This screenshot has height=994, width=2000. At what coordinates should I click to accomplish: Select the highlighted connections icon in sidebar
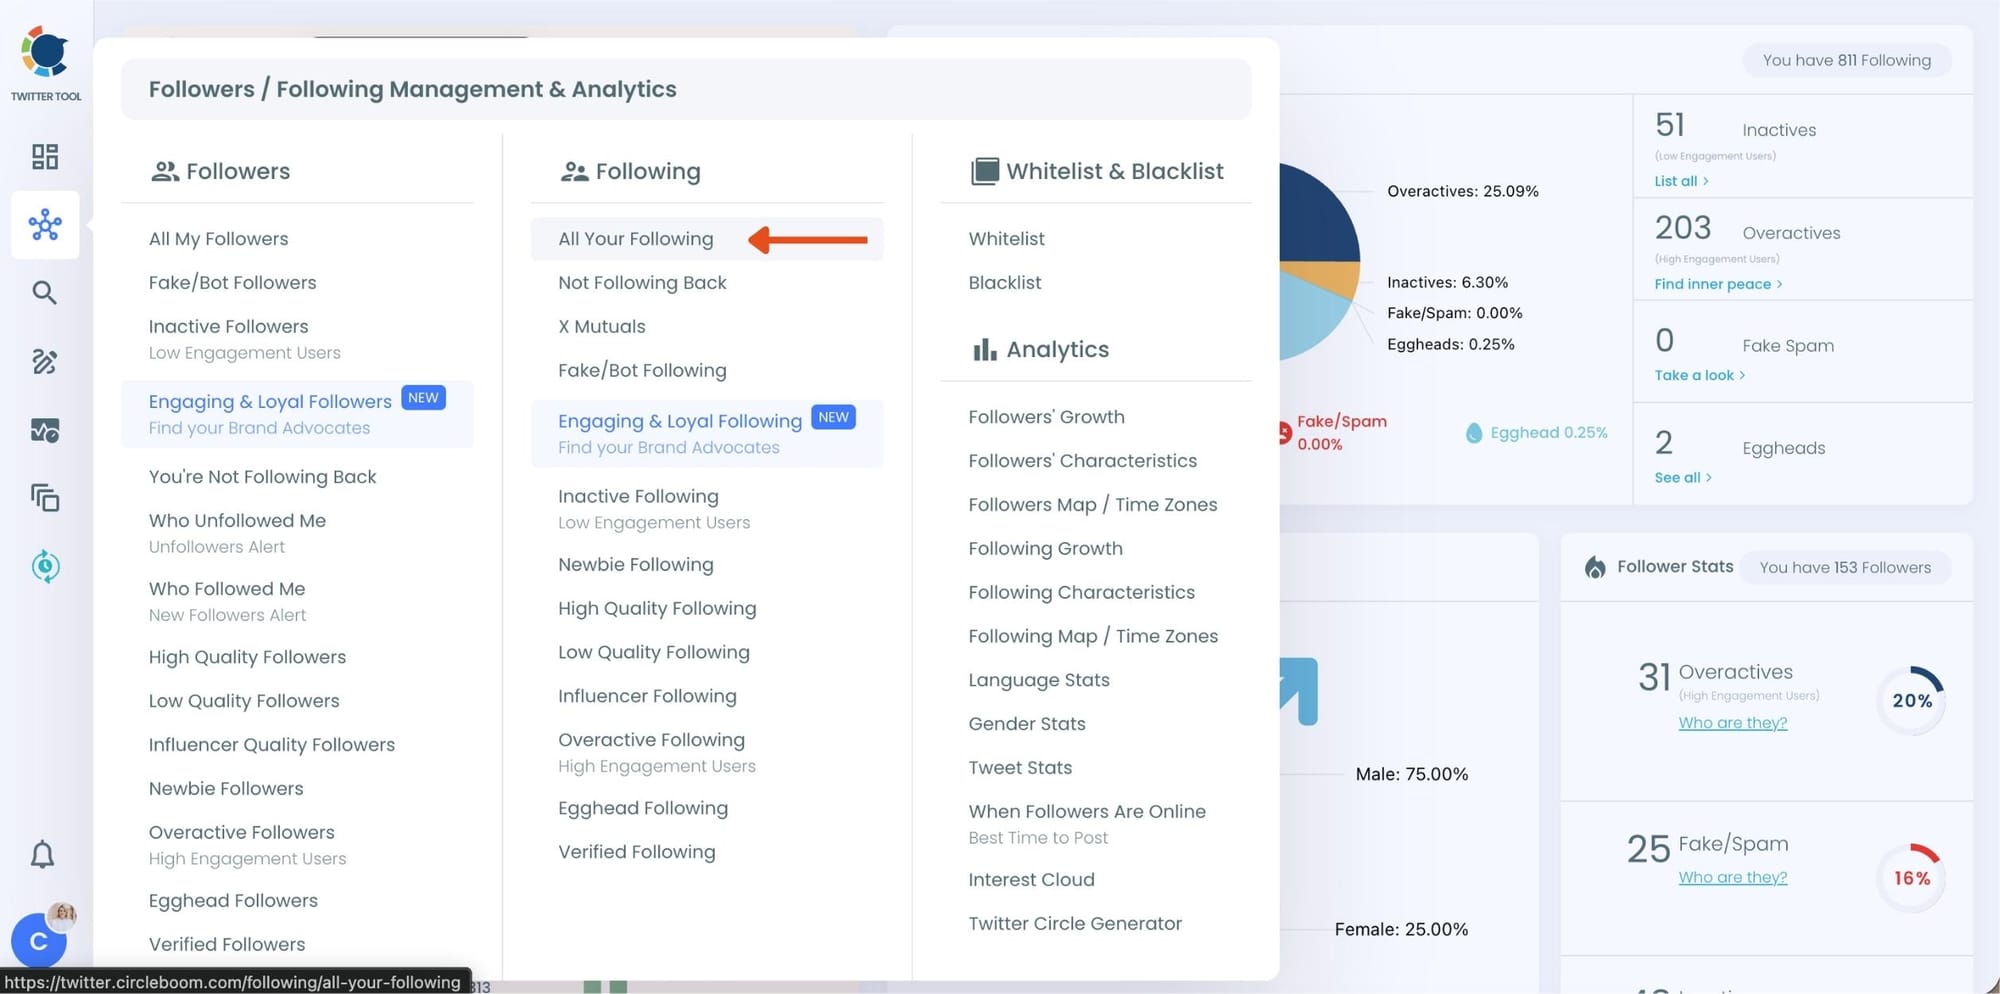click(x=44, y=225)
